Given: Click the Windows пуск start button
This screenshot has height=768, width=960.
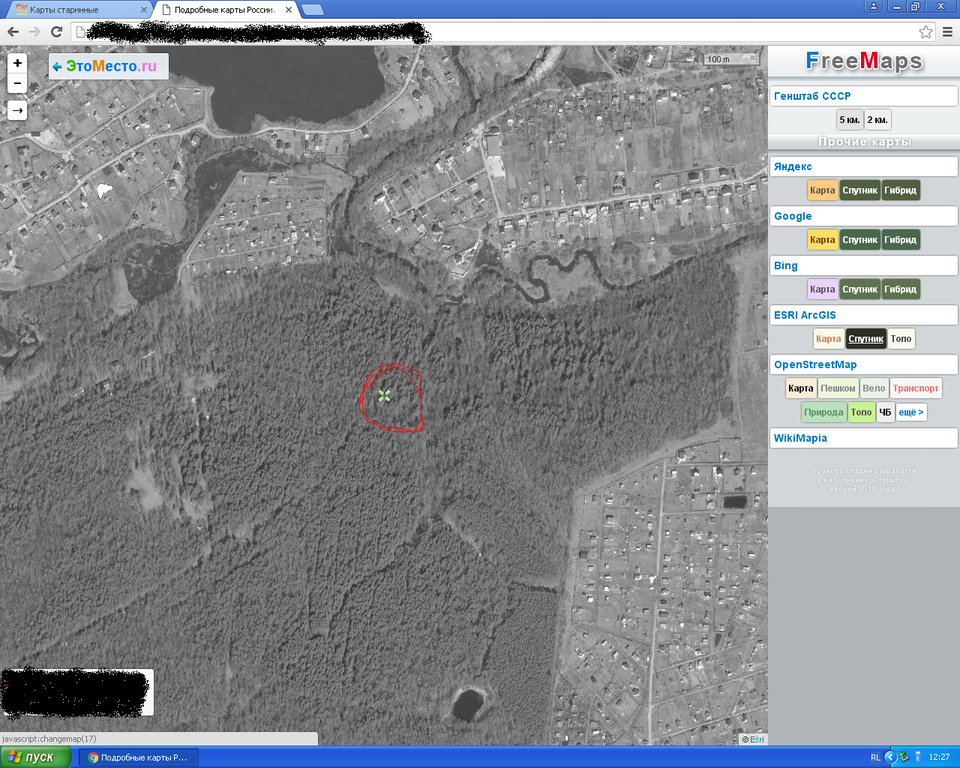Looking at the screenshot, I should 36,757.
